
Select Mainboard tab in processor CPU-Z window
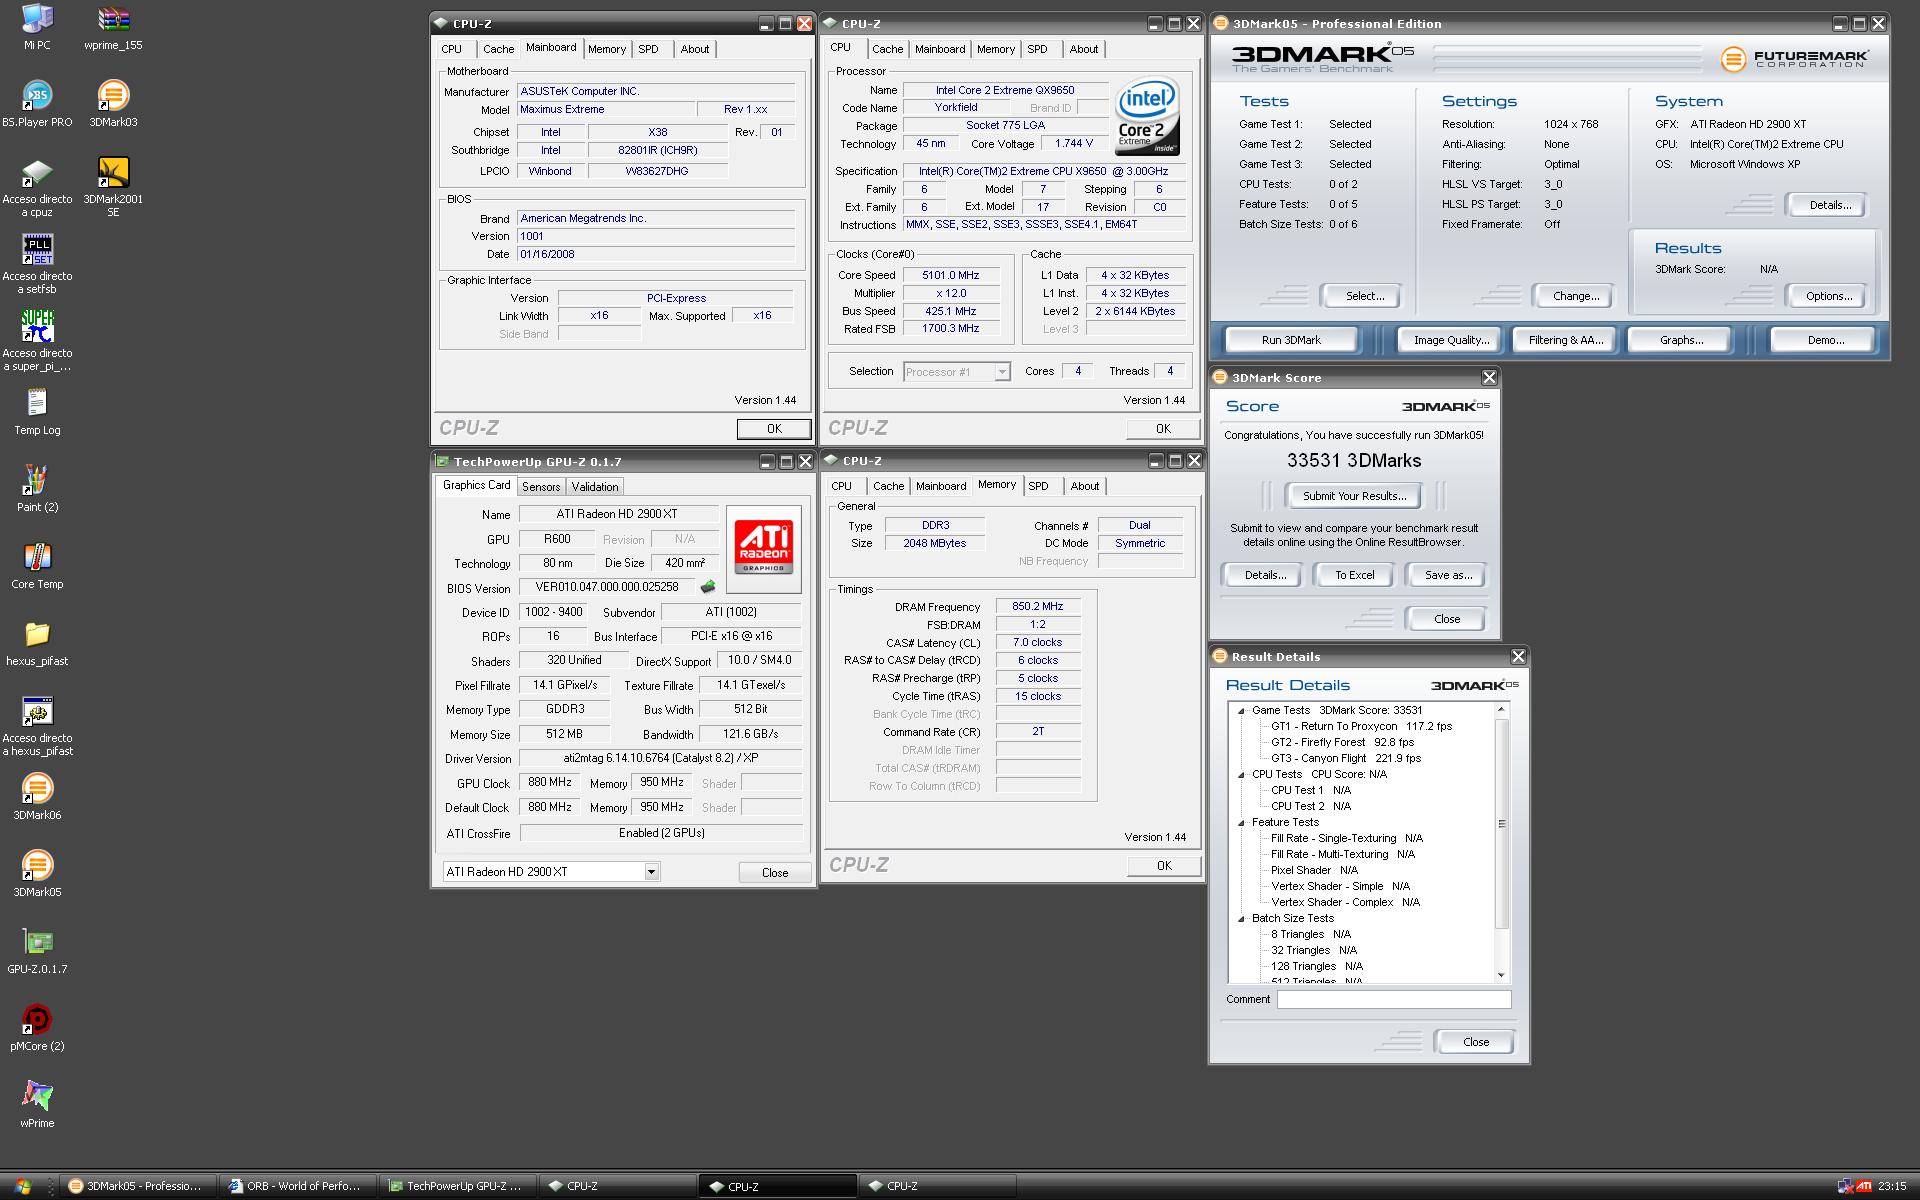tap(940, 49)
